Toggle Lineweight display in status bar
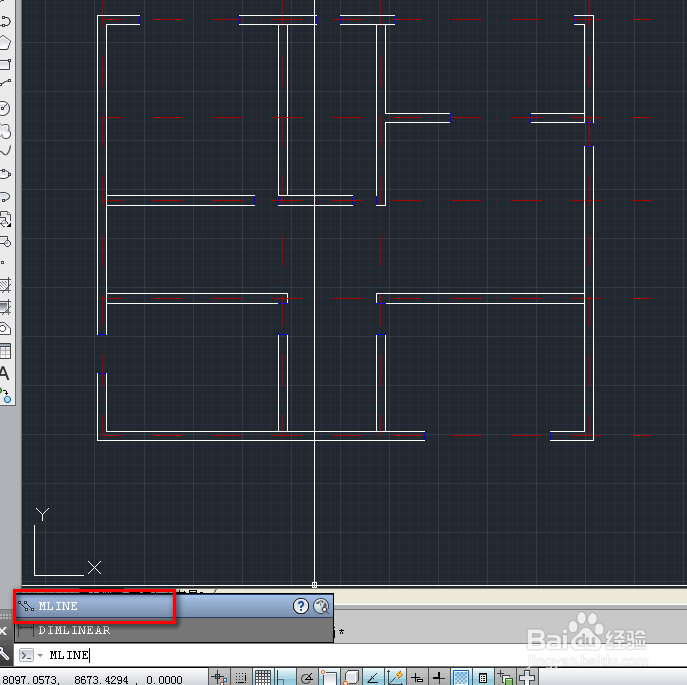 coord(439,678)
